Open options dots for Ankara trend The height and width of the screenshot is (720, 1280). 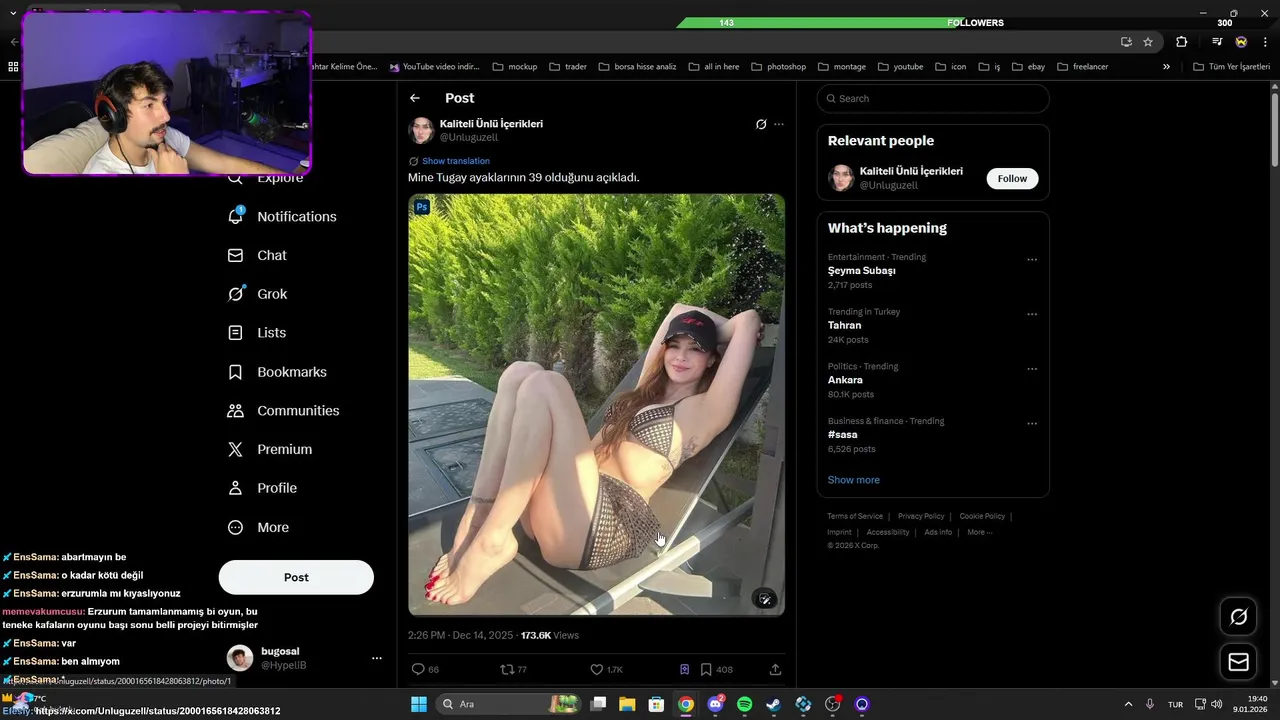click(x=1032, y=369)
